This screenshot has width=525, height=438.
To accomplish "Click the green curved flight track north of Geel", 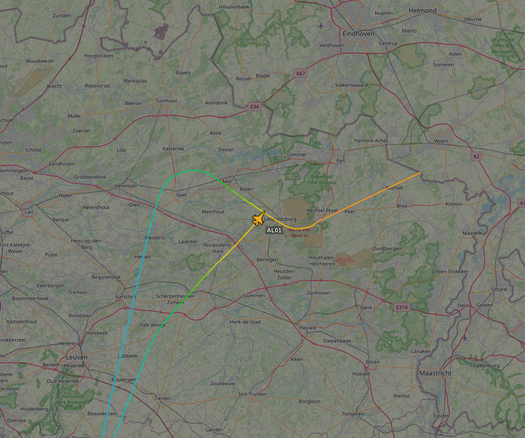I will coord(194,170).
